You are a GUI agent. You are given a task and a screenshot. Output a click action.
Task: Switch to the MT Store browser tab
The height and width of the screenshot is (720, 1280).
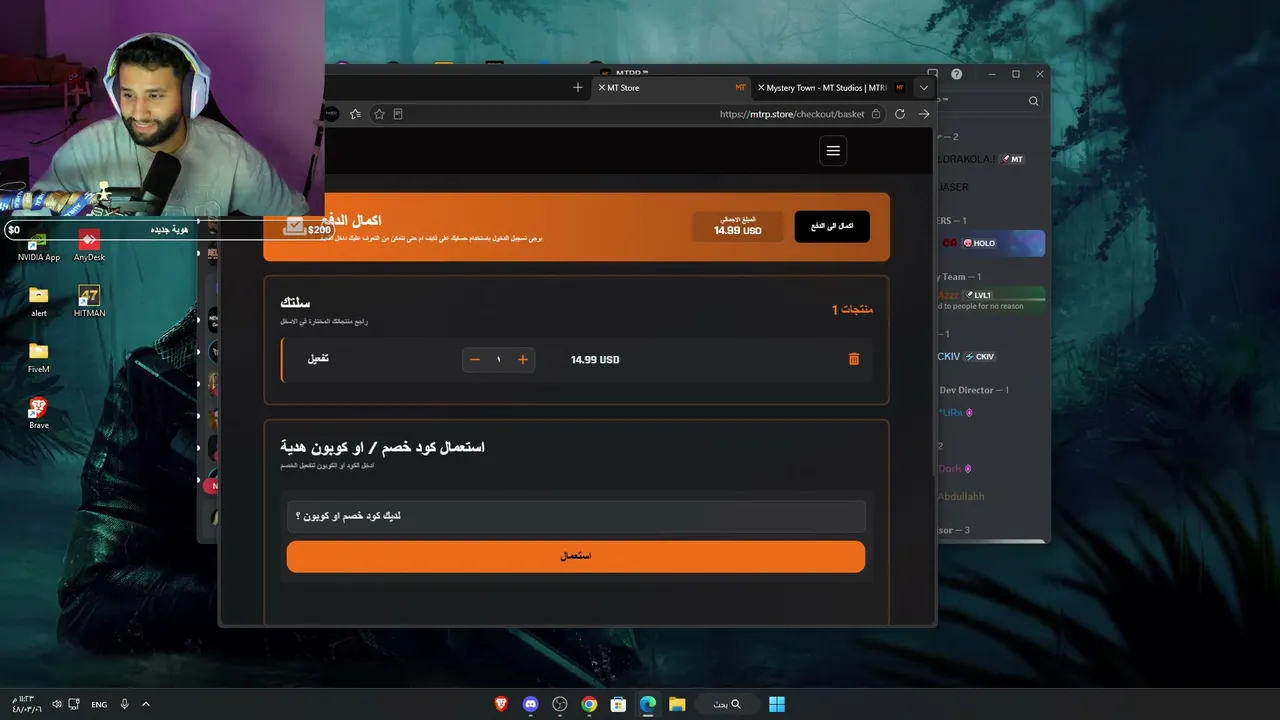coord(671,88)
